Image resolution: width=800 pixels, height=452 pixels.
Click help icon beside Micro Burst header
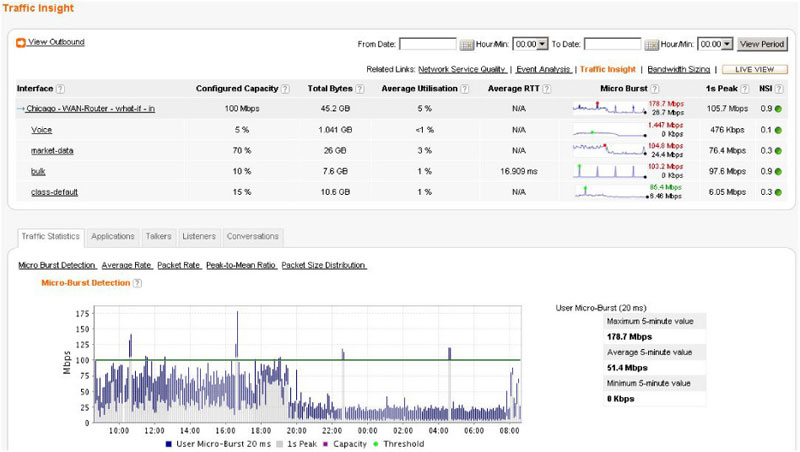coord(655,89)
